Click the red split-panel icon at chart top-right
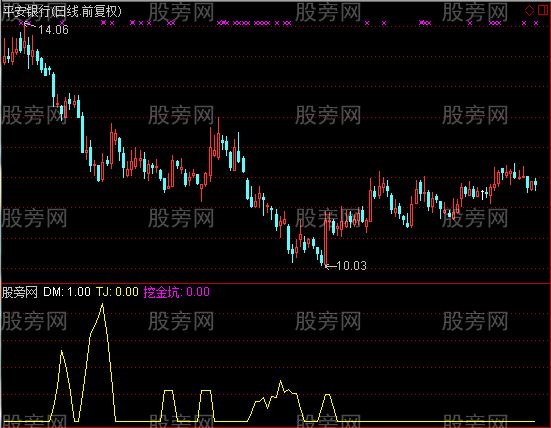The width and height of the screenshot is (551, 428). click(x=543, y=10)
